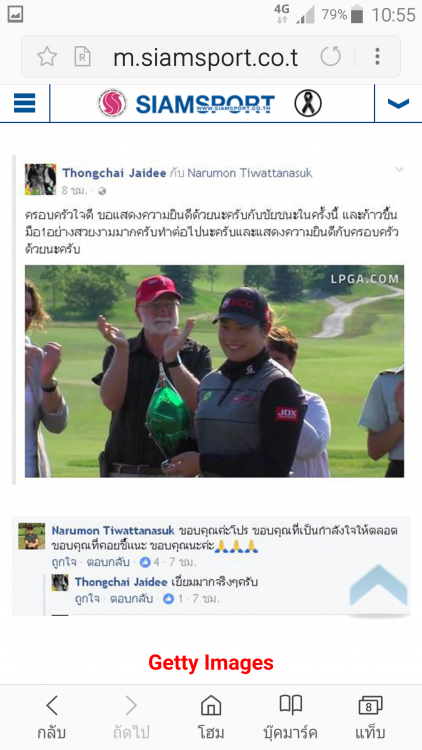Tap the m.siamsport.co.t address field

click(x=205, y=58)
